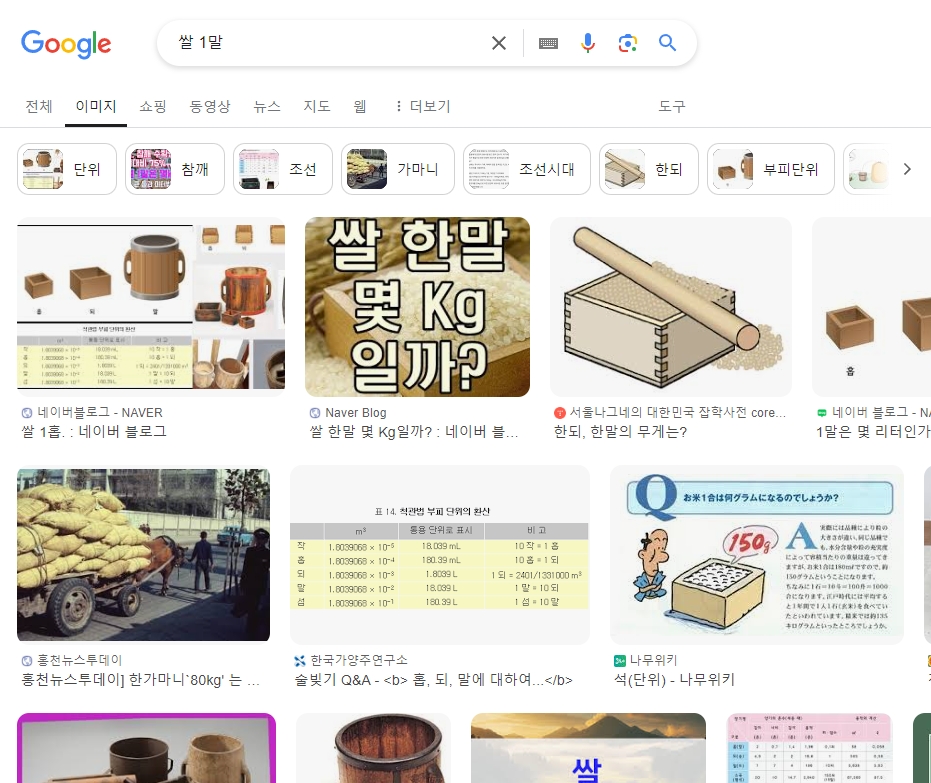Open Google Lens image search icon

(x=628, y=43)
